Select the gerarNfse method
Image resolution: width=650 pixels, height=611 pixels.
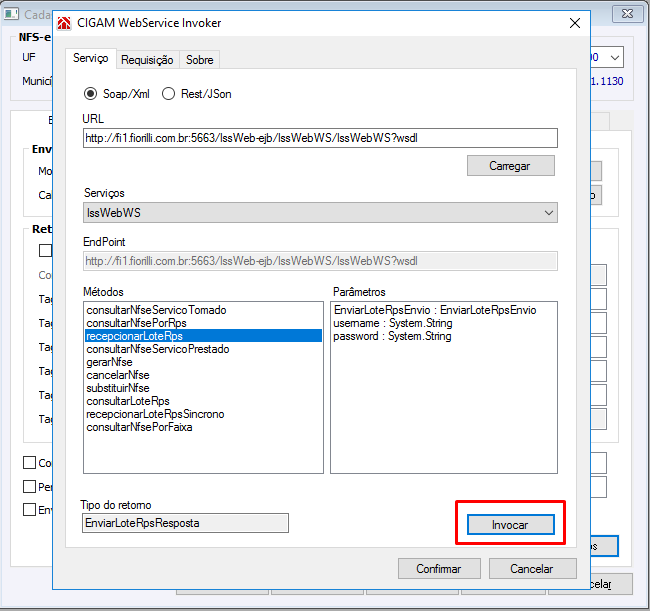[x=203, y=362]
